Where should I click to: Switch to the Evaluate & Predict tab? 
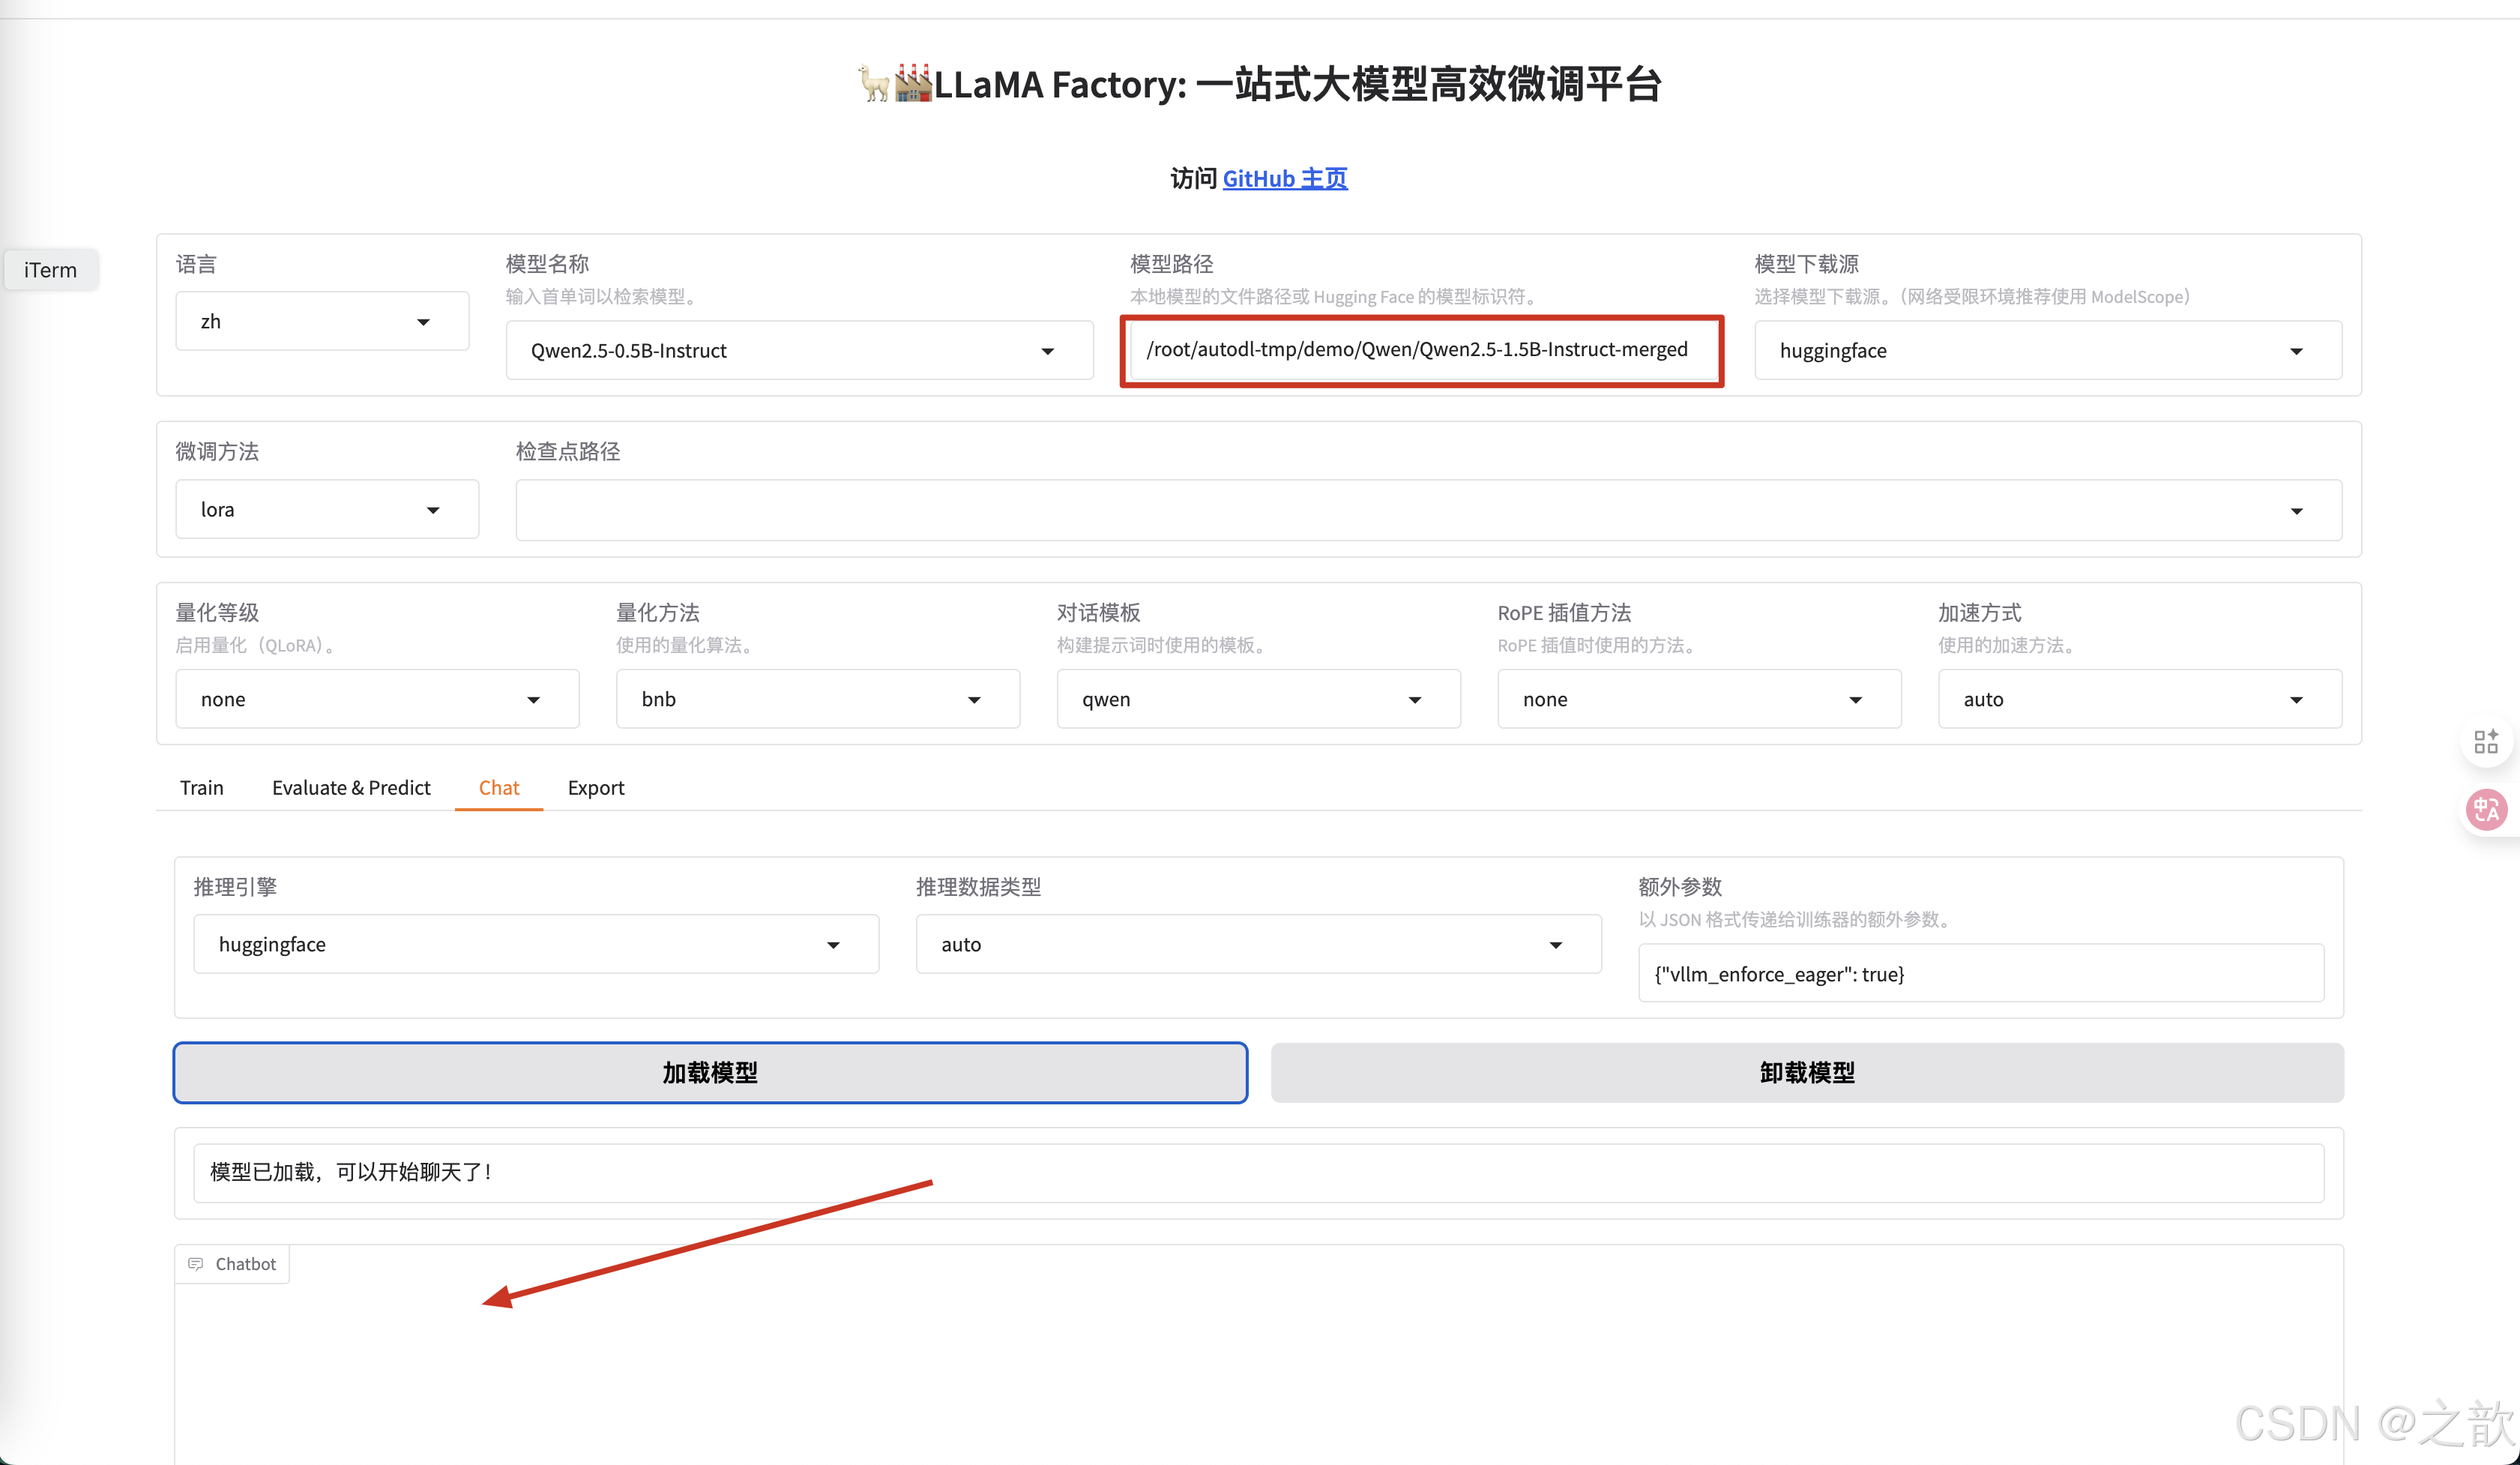351,787
